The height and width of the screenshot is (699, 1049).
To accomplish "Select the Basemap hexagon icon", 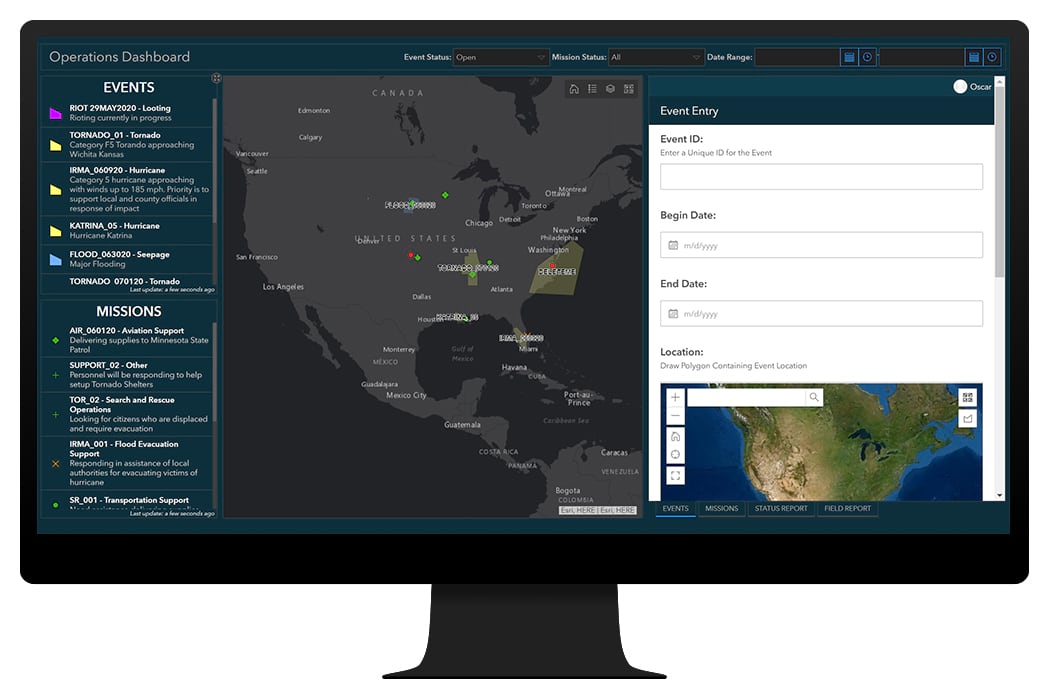I will click(x=610, y=89).
